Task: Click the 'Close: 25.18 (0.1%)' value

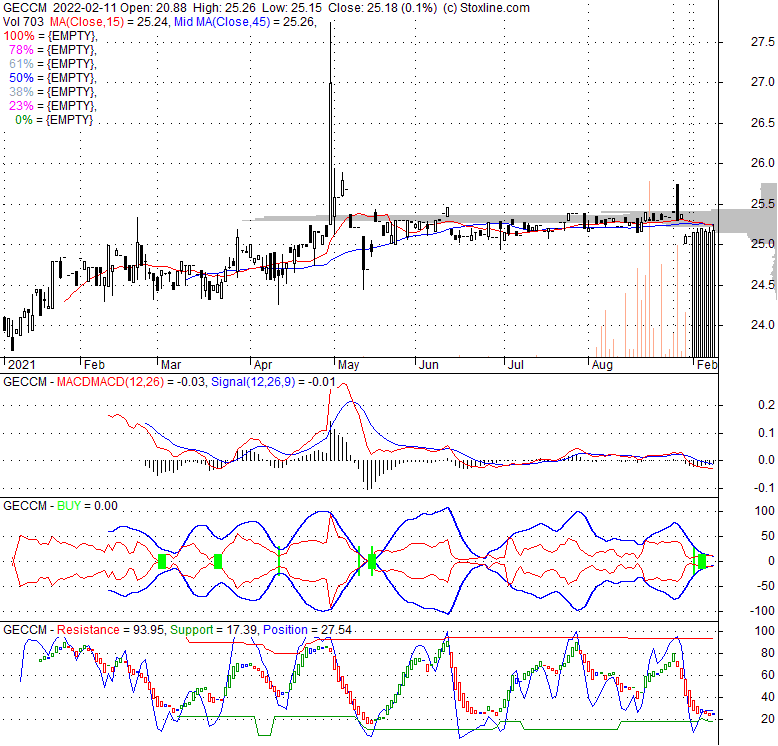Action: point(382,8)
